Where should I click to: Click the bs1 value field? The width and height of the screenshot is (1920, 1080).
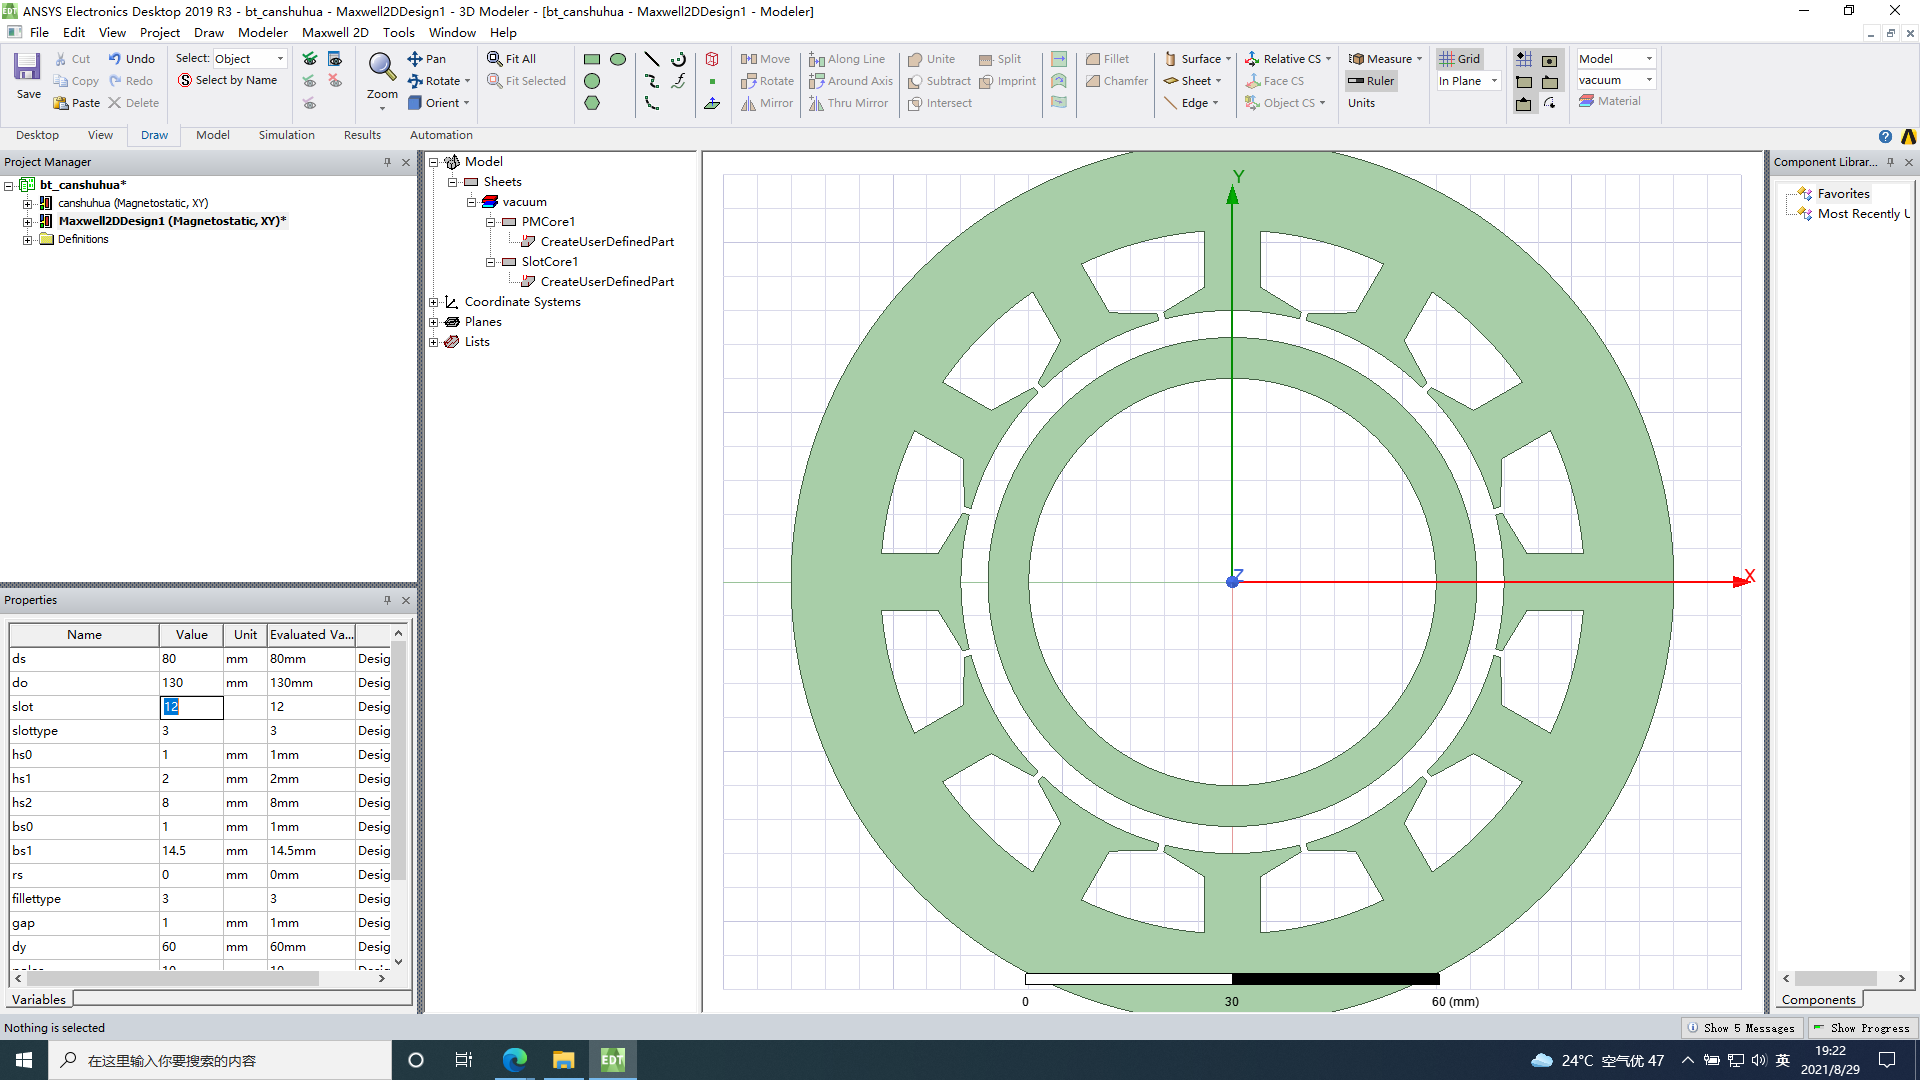pos(190,851)
